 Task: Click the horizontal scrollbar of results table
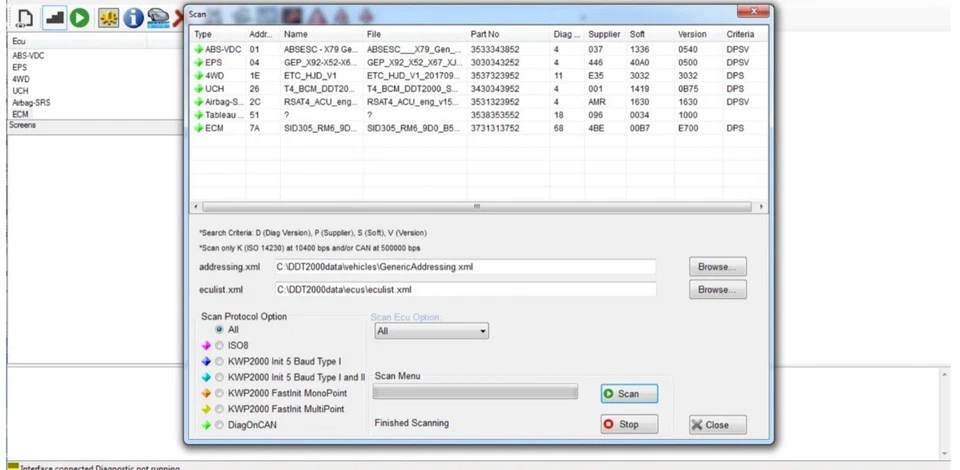coord(477,207)
